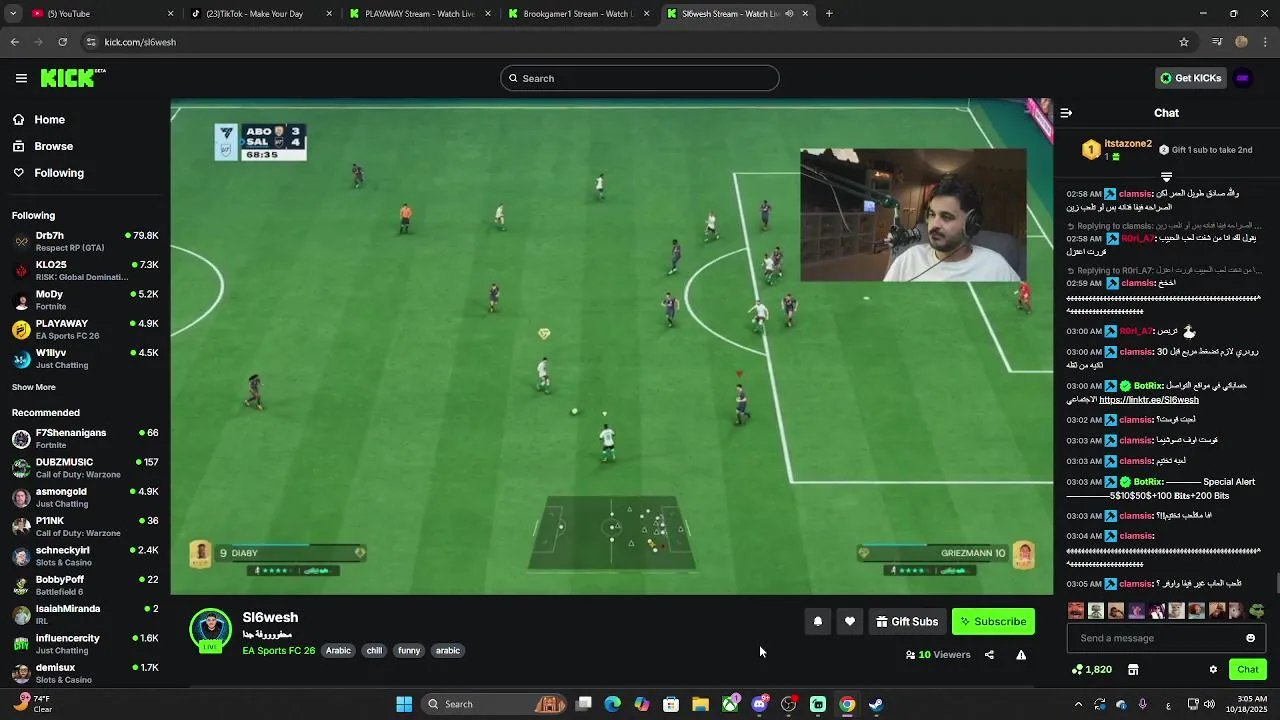Image resolution: width=1280 pixels, height=720 pixels.
Task: Open schneckyirl recommended channel
Action: 85,555
